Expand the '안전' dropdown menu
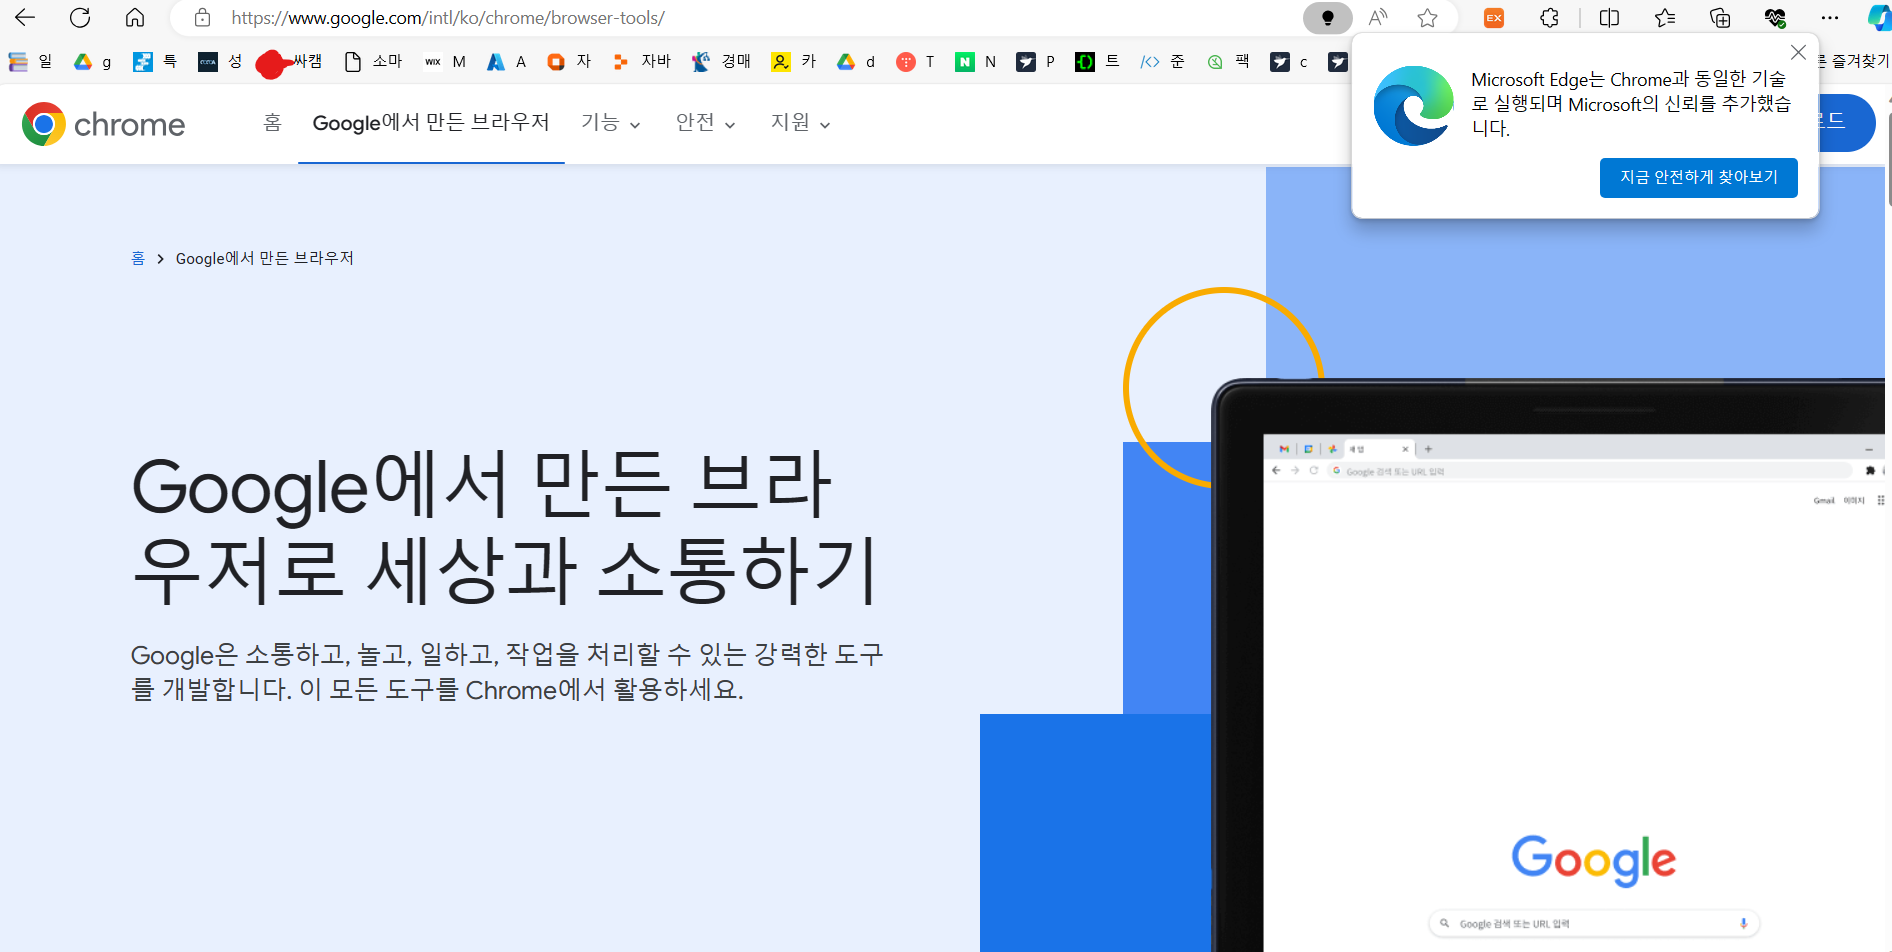This screenshot has height=952, width=1892. point(705,123)
